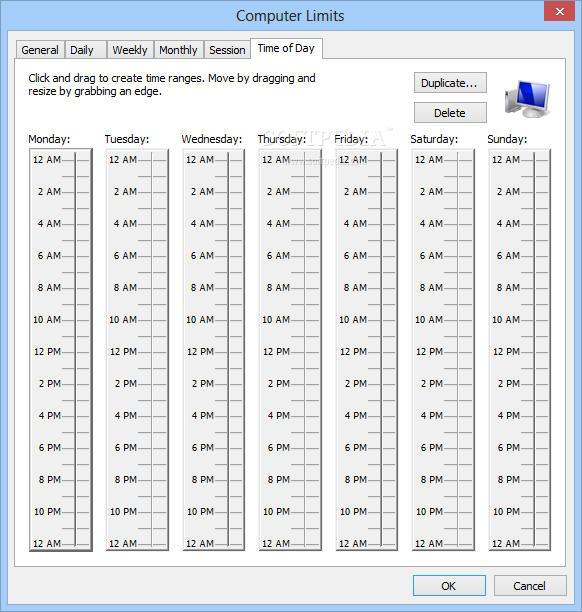Viewport: 582px width, 612px height.
Task: Click the Wednesday: column label
Action: pos(212,139)
